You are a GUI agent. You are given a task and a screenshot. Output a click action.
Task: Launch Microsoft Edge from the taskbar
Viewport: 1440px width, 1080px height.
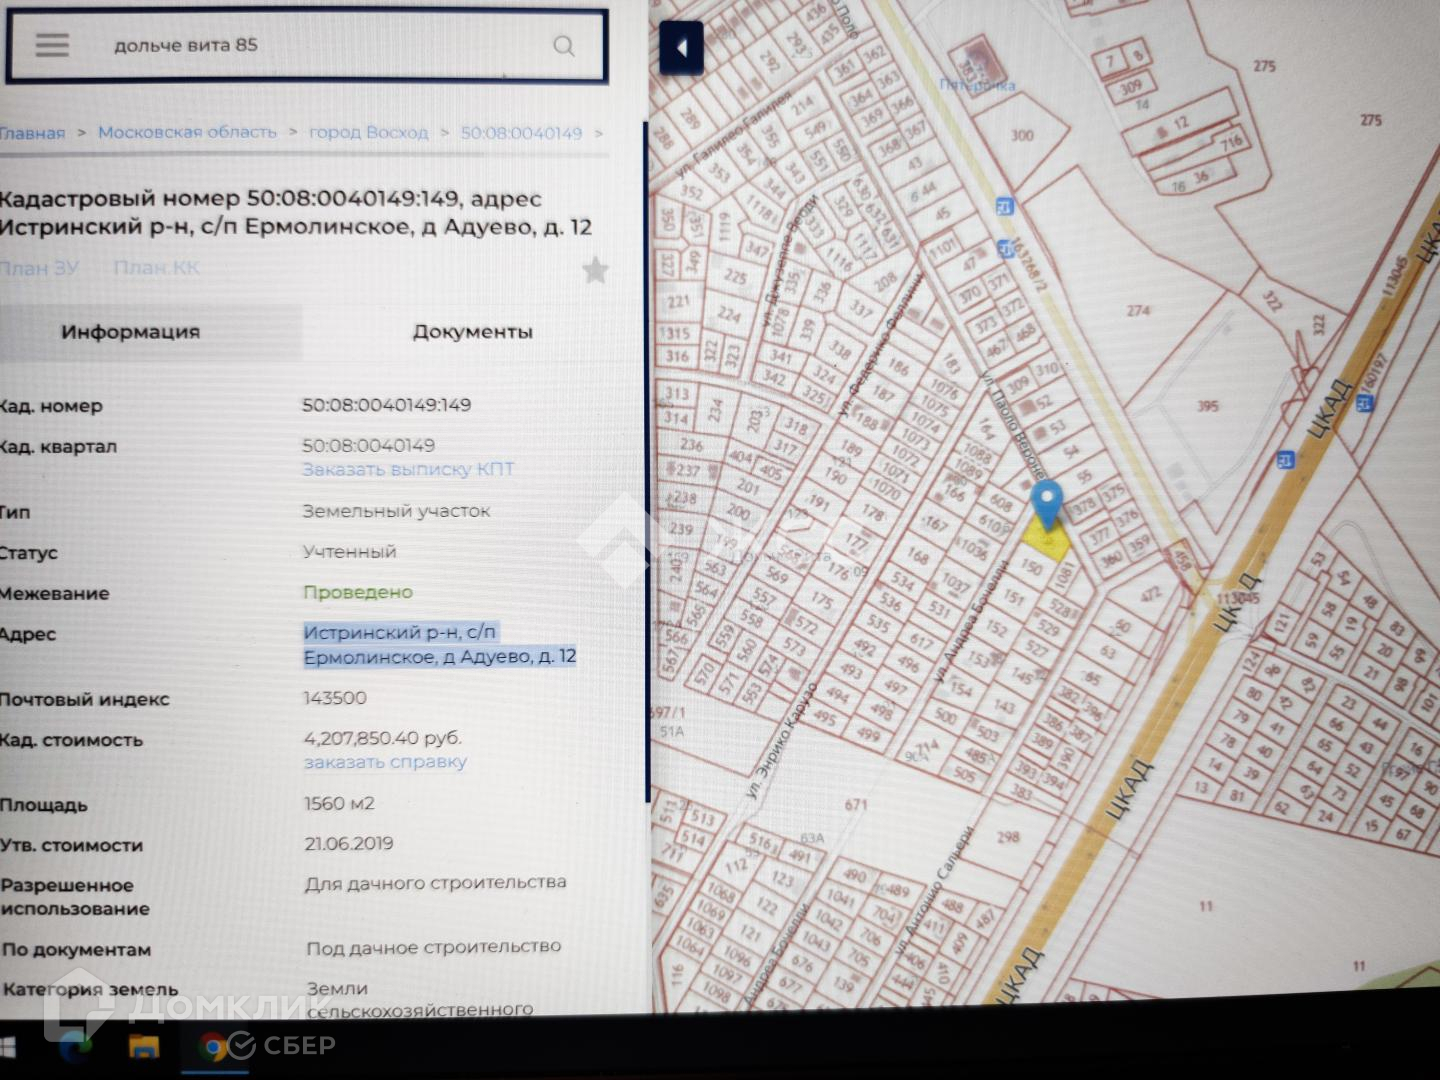[x=75, y=1047]
